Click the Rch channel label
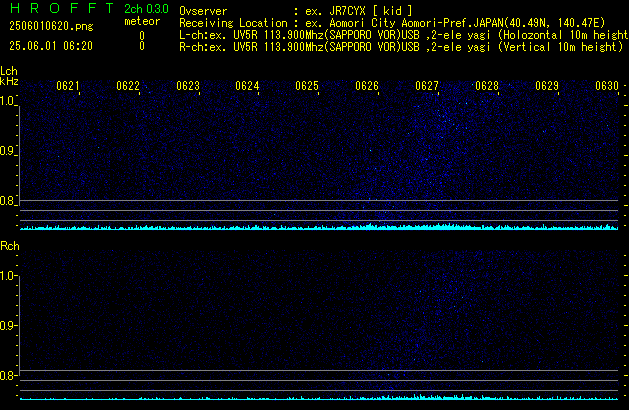The width and height of the screenshot is (629, 410). pyautogui.click(x=10, y=246)
